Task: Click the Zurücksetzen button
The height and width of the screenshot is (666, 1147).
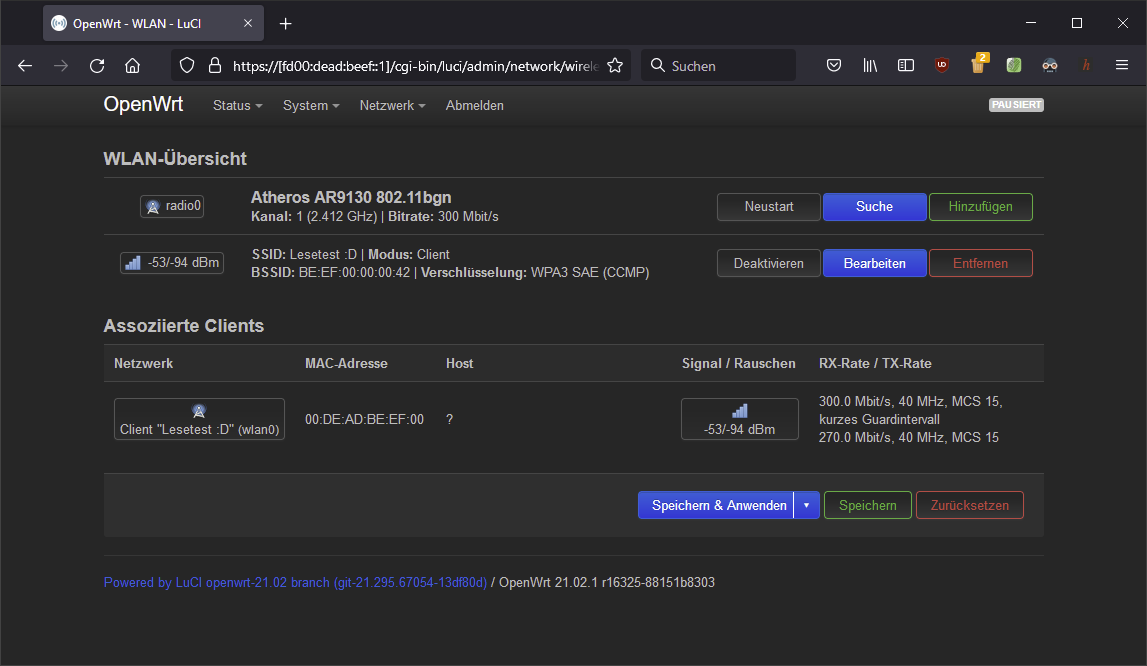Action: pyautogui.click(x=969, y=505)
